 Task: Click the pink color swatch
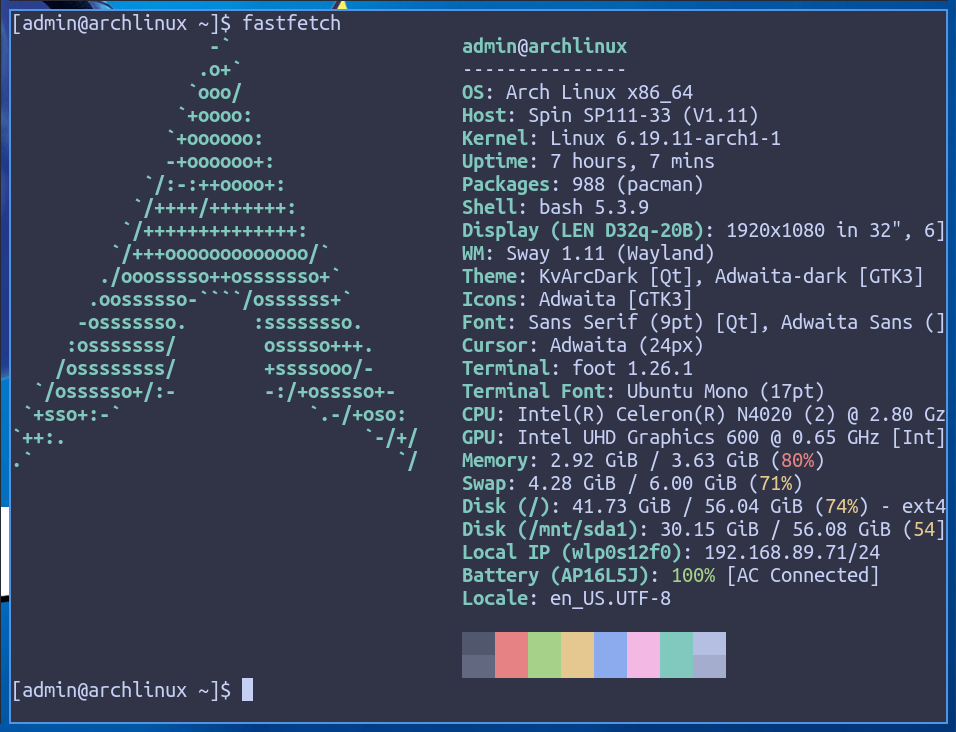[x=643, y=655]
